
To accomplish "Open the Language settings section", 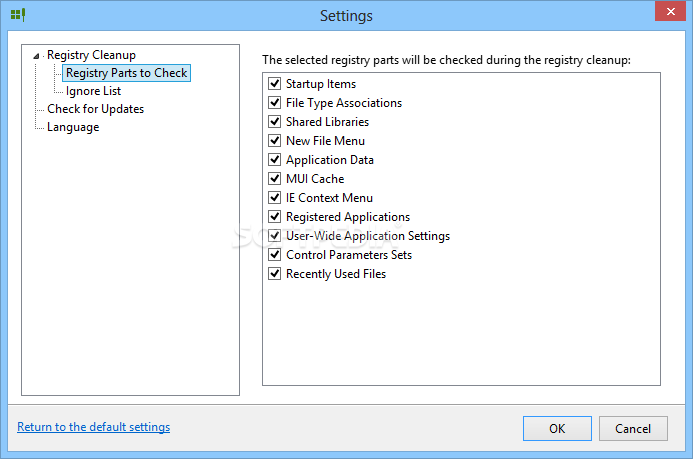I will [x=73, y=127].
